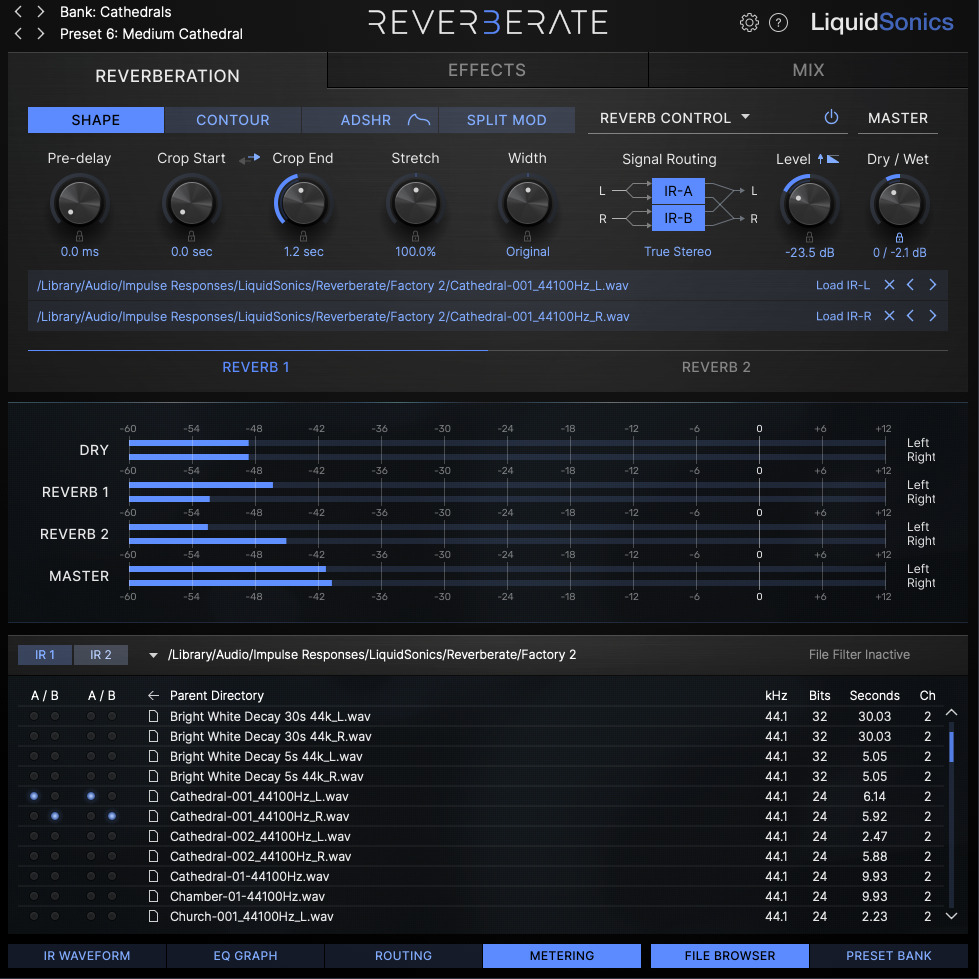Click the Parent Directory back arrow icon

[x=153, y=696]
